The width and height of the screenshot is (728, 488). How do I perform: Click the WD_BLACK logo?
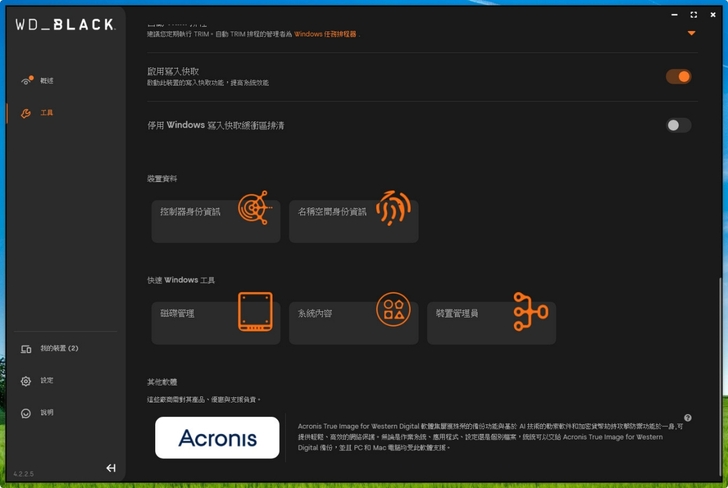(65, 25)
